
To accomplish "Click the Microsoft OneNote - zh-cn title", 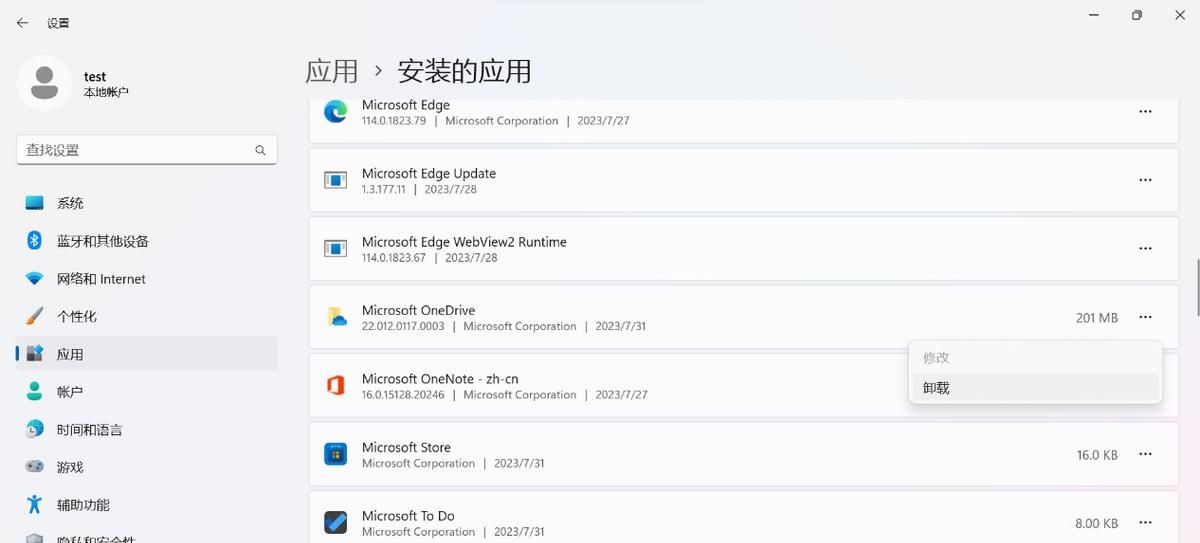I will [440, 379].
